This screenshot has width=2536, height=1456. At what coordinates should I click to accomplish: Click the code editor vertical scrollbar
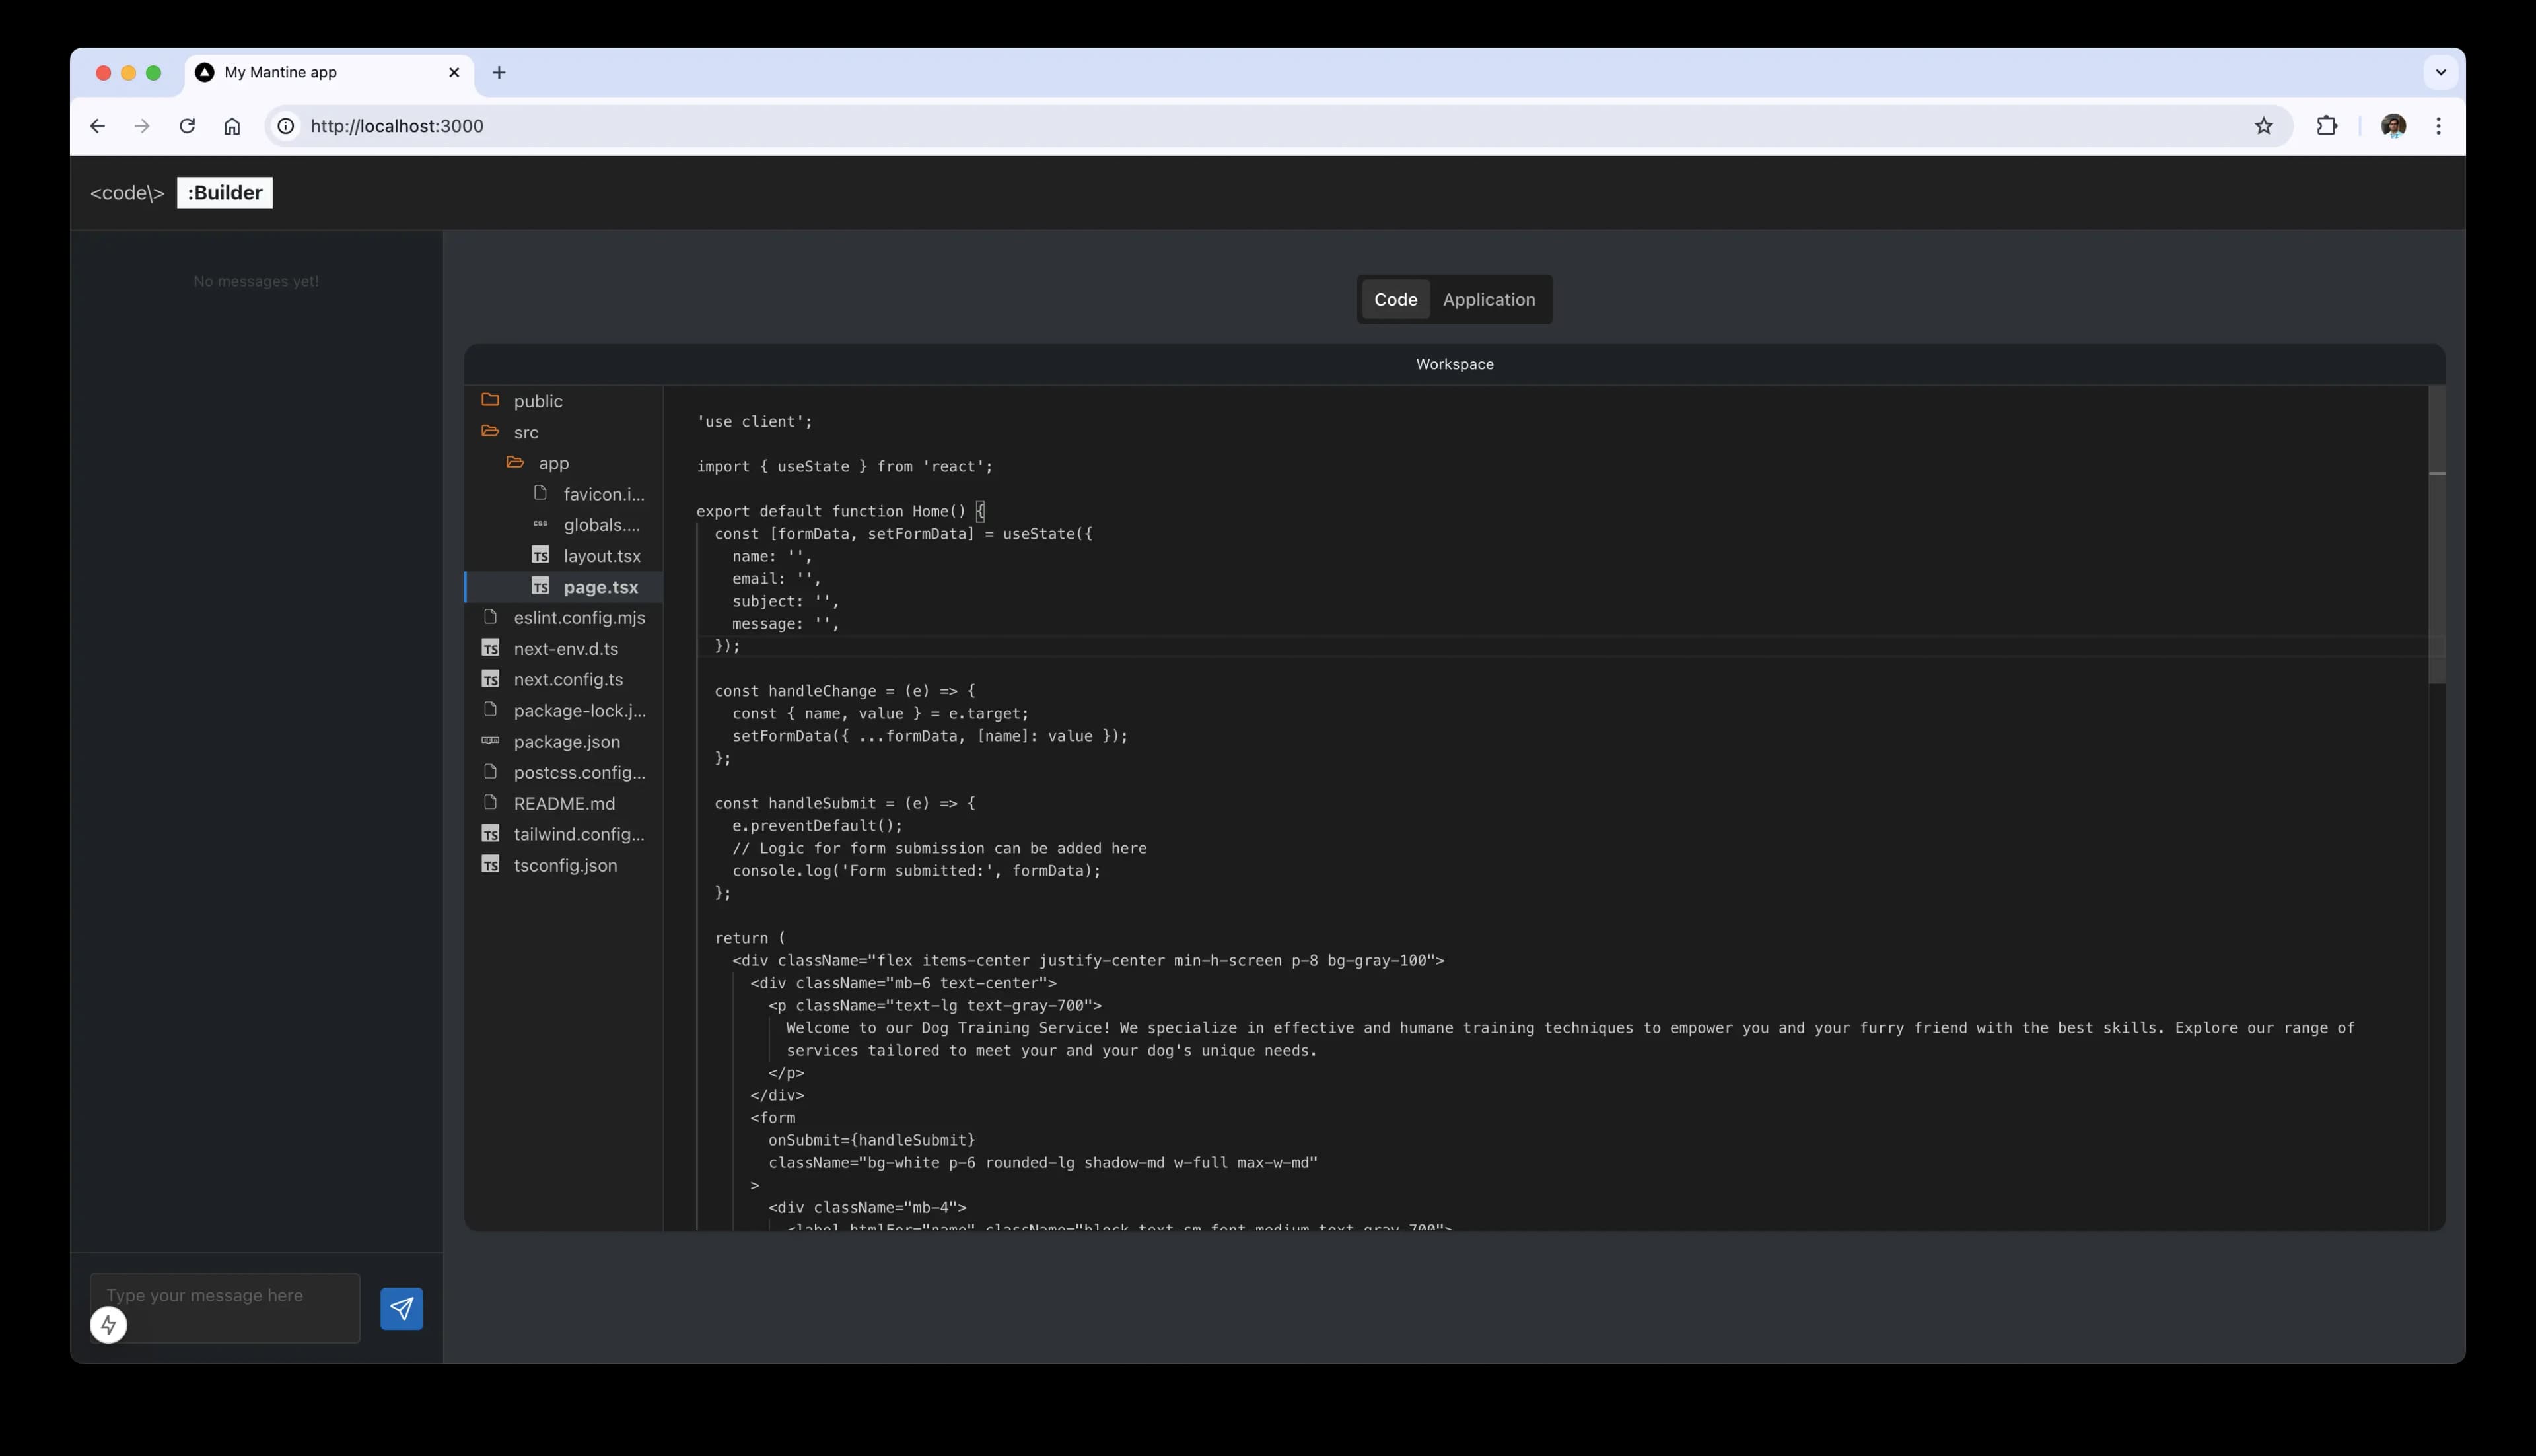tap(2437, 535)
